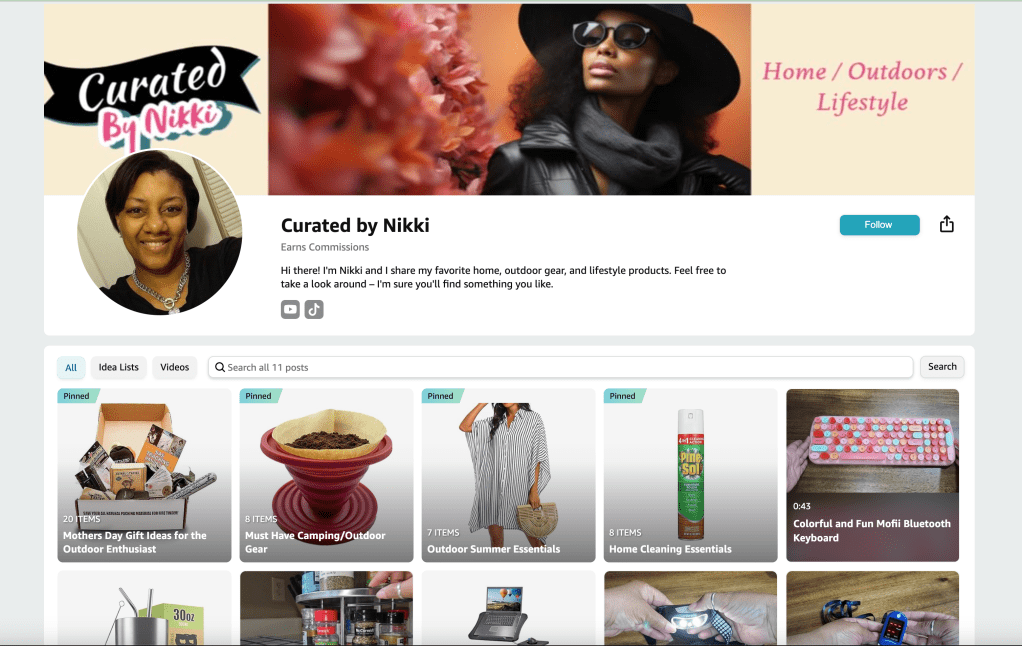Focus the Search all 11 posts field

tap(561, 367)
